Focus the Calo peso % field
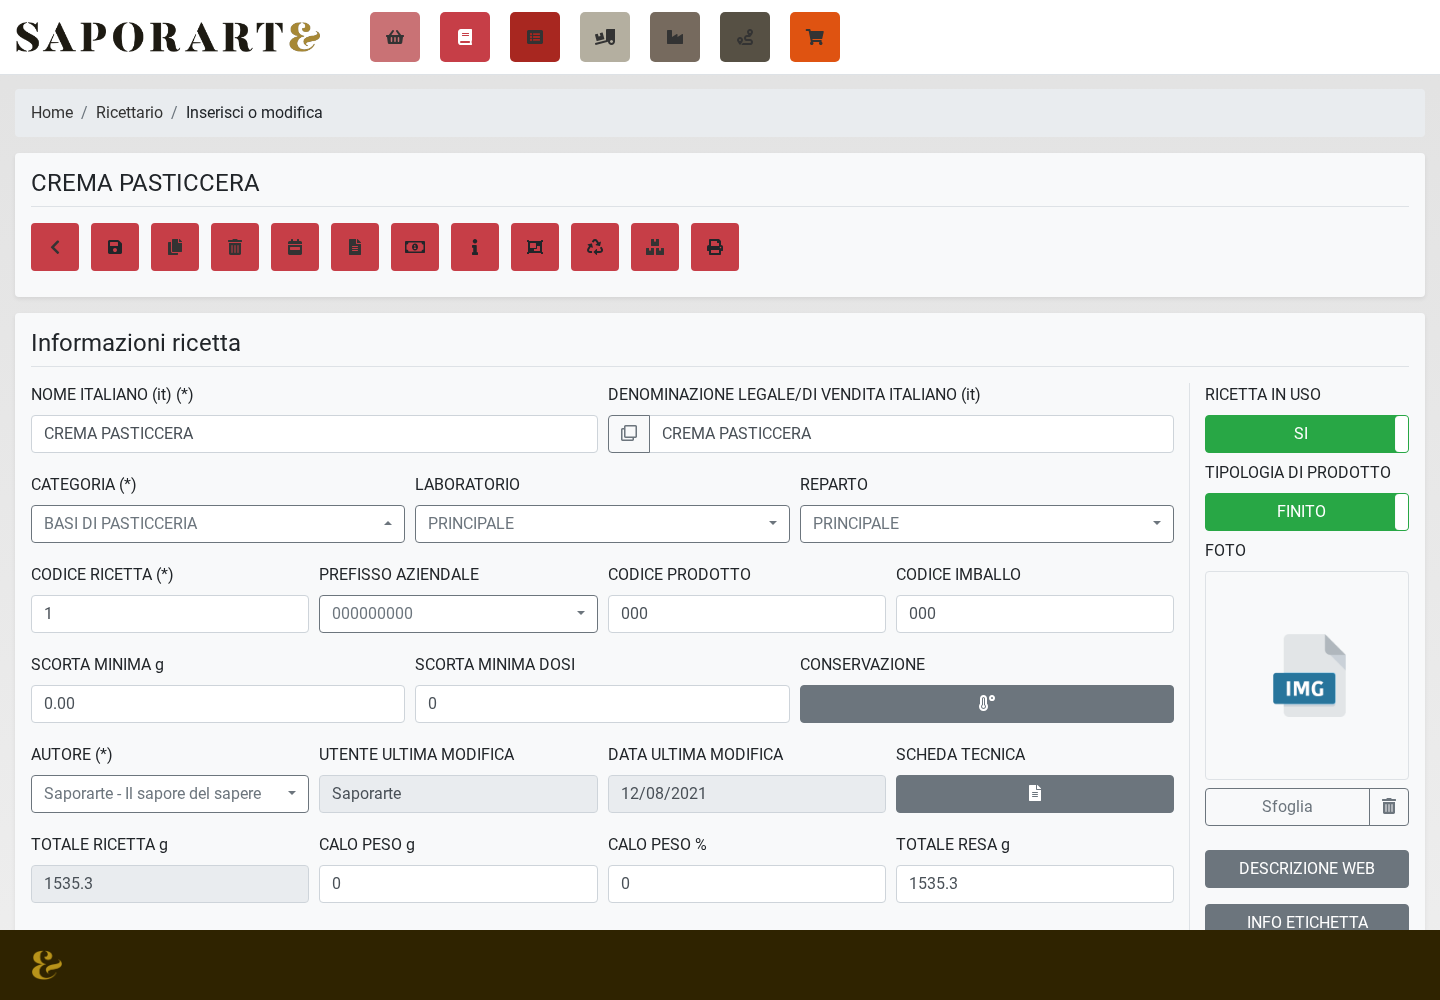1440x1000 pixels. point(747,884)
